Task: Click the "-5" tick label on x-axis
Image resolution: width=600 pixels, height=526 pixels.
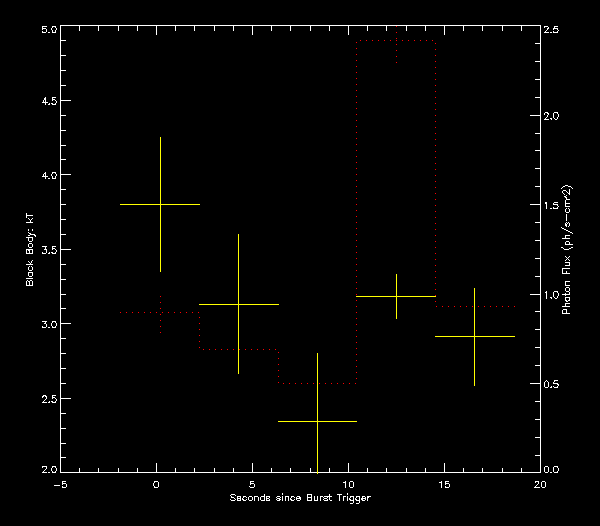Action: [60, 484]
